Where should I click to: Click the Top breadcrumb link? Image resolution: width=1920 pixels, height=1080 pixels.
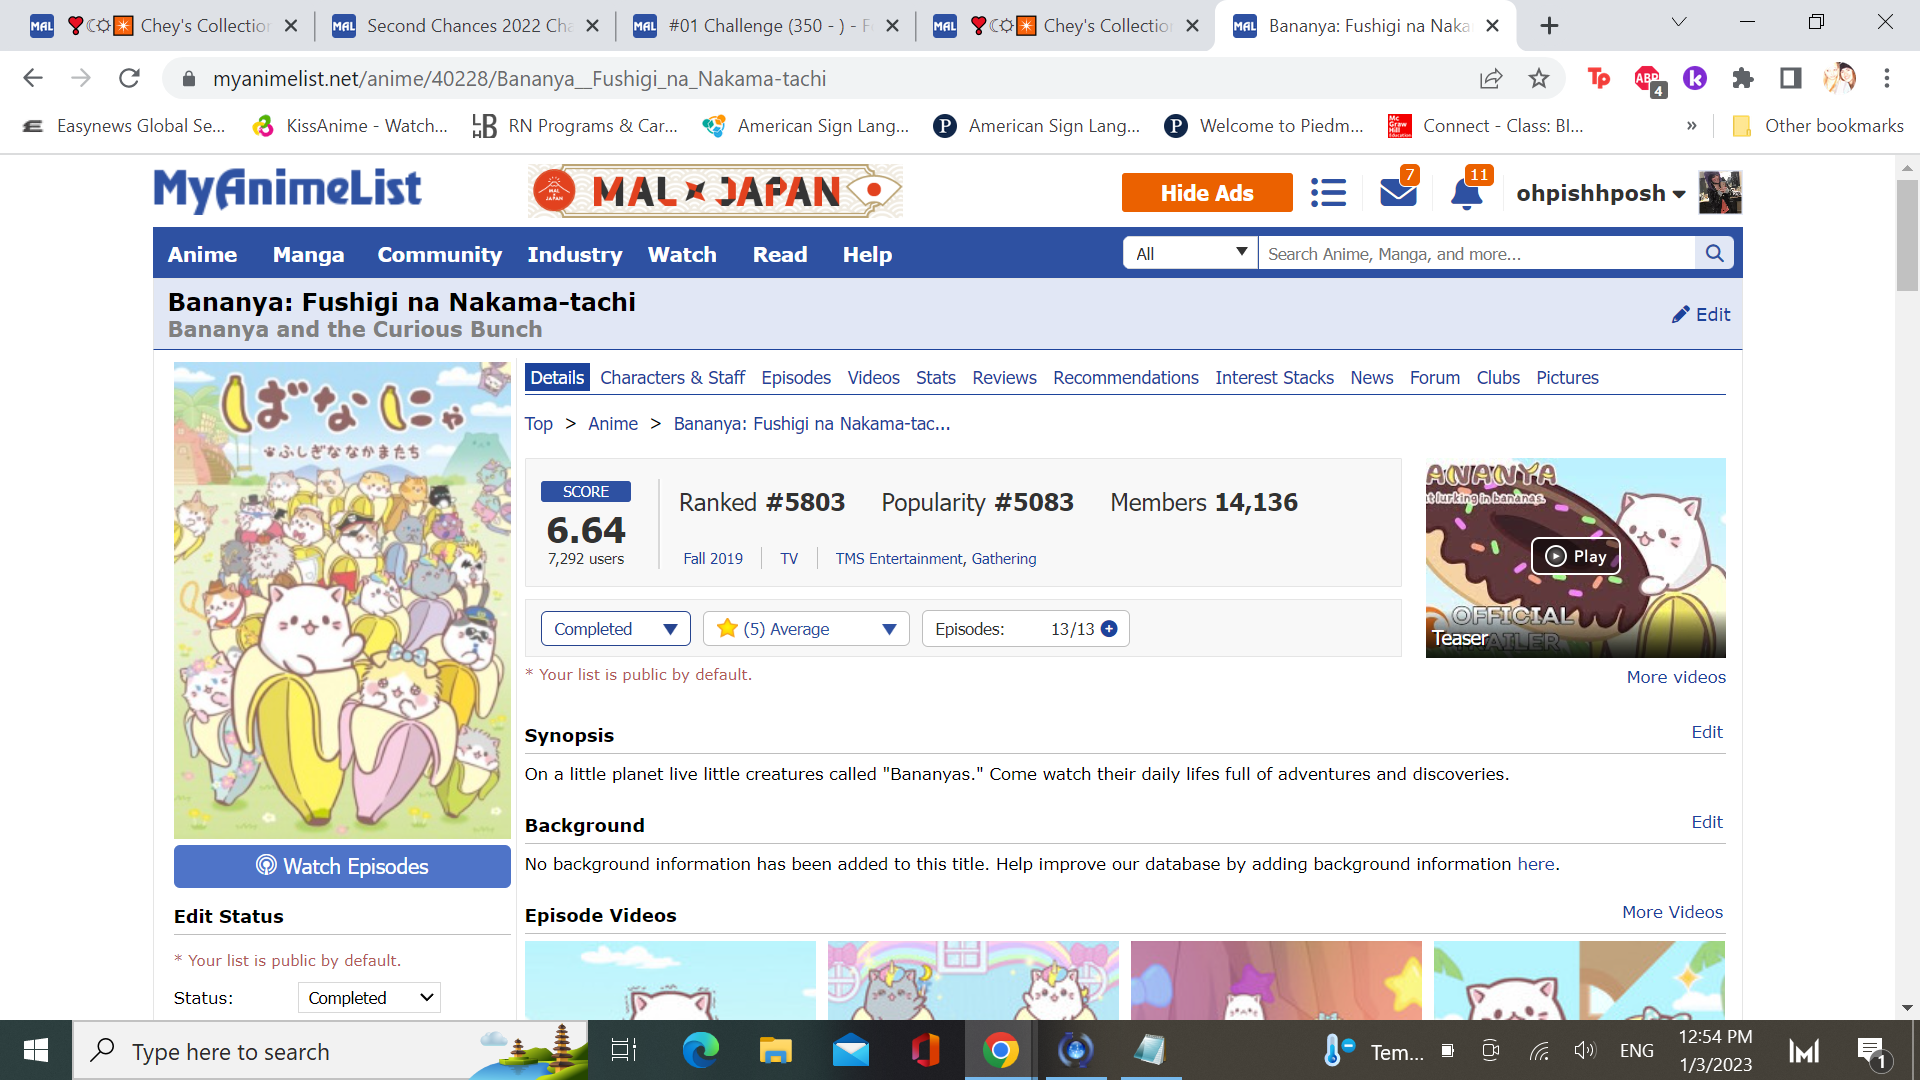(x=538, y=424)
